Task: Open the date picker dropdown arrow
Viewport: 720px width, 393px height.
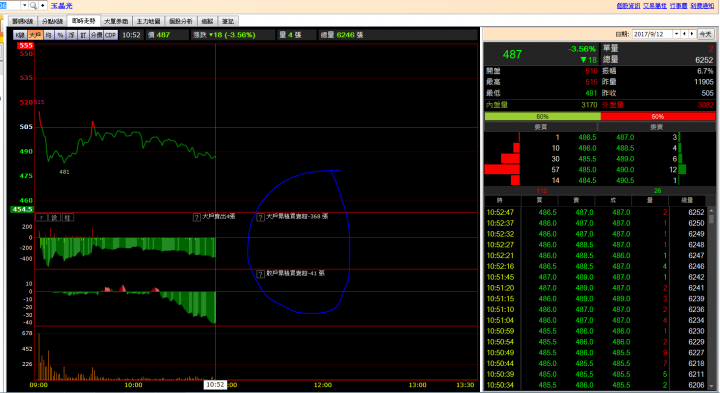Action: 676,34
